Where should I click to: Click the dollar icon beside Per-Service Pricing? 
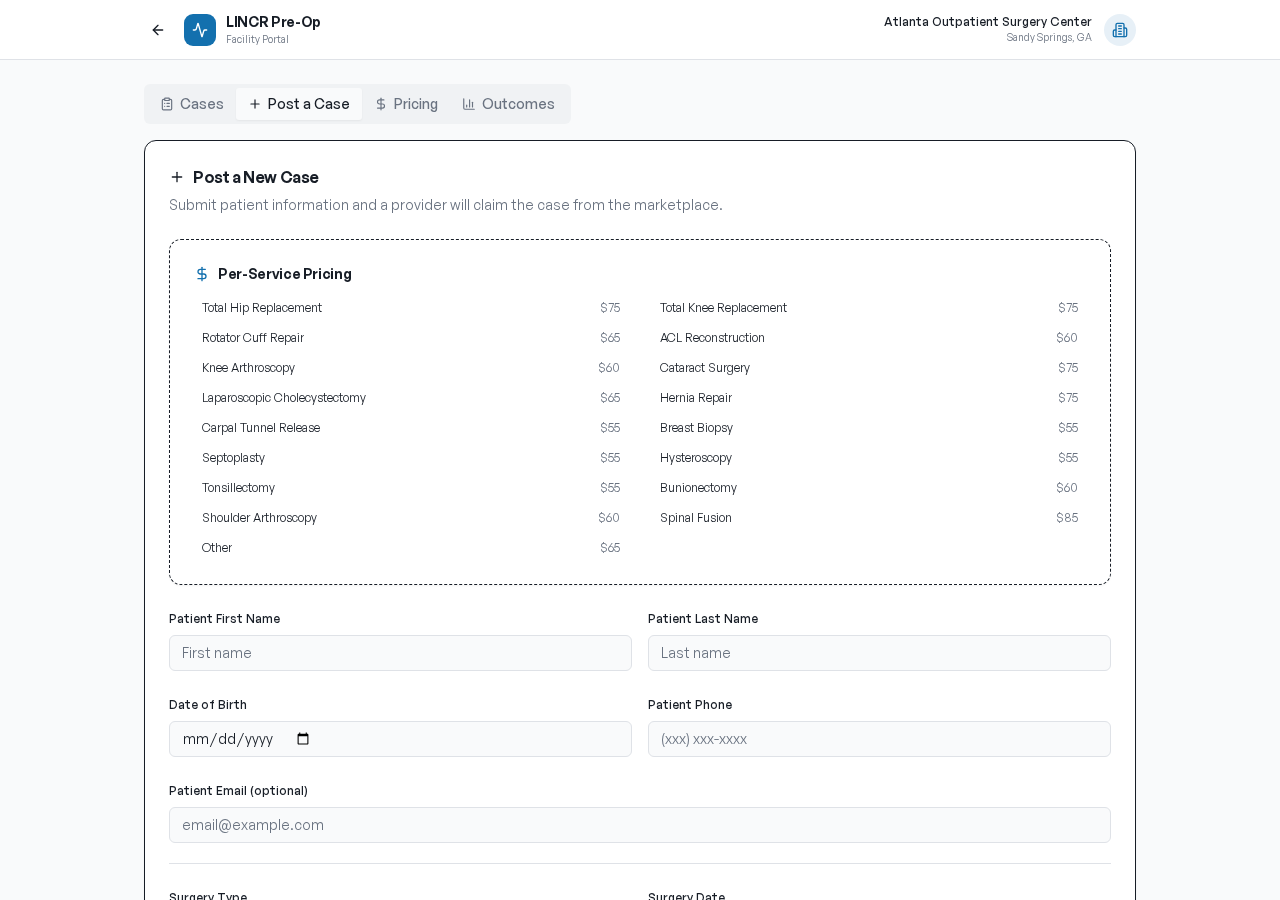coord(202,274)
